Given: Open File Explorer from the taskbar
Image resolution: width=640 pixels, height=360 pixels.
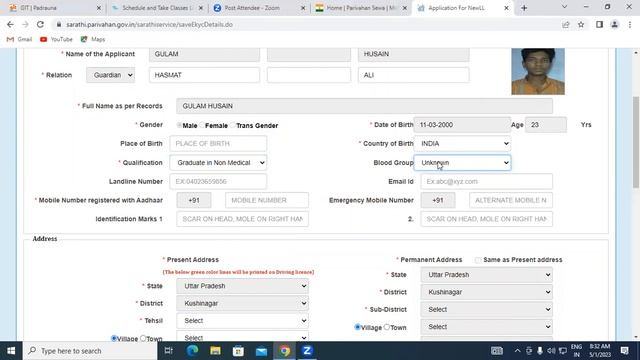Looking at the screenshot, I should [215, 351].
